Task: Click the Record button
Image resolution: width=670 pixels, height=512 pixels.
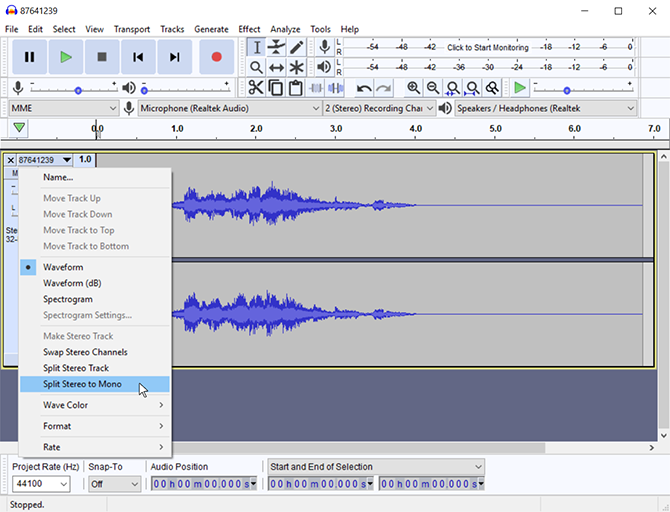Action: point(216,57)
